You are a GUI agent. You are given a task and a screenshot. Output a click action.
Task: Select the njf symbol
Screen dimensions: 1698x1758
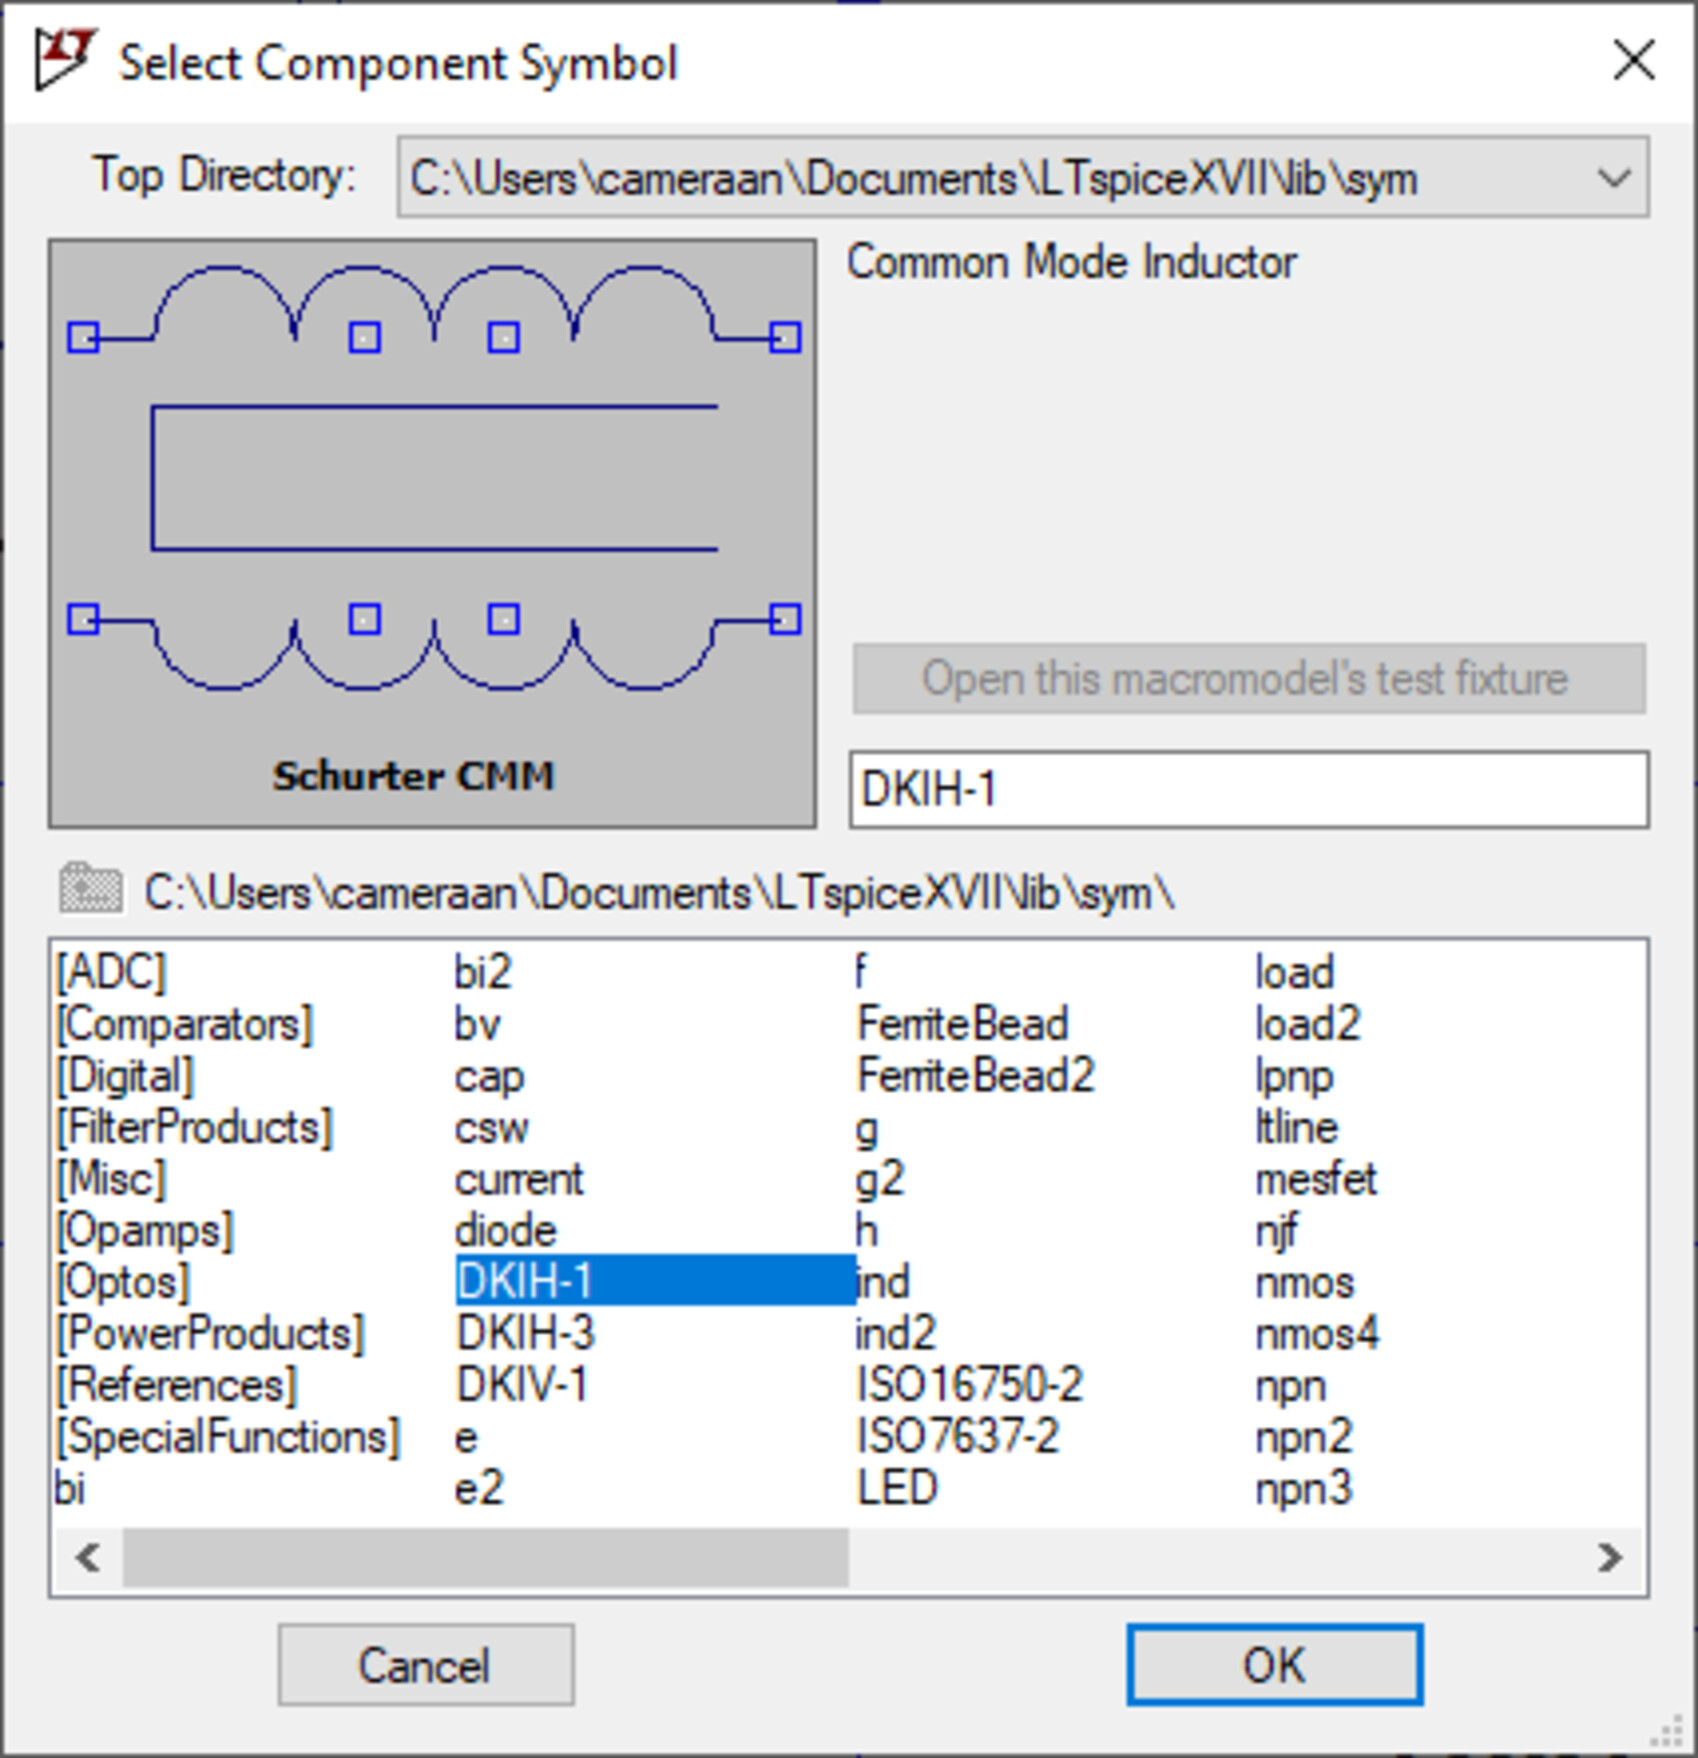1277,1231
